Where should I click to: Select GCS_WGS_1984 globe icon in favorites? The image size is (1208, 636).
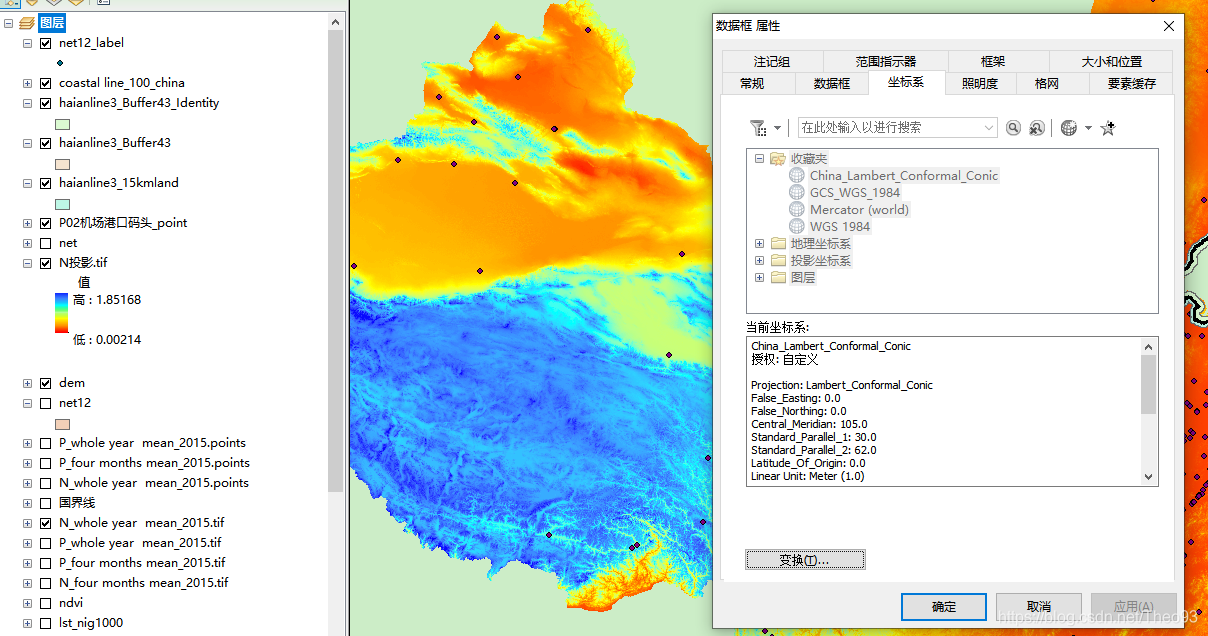pos(796,192)
